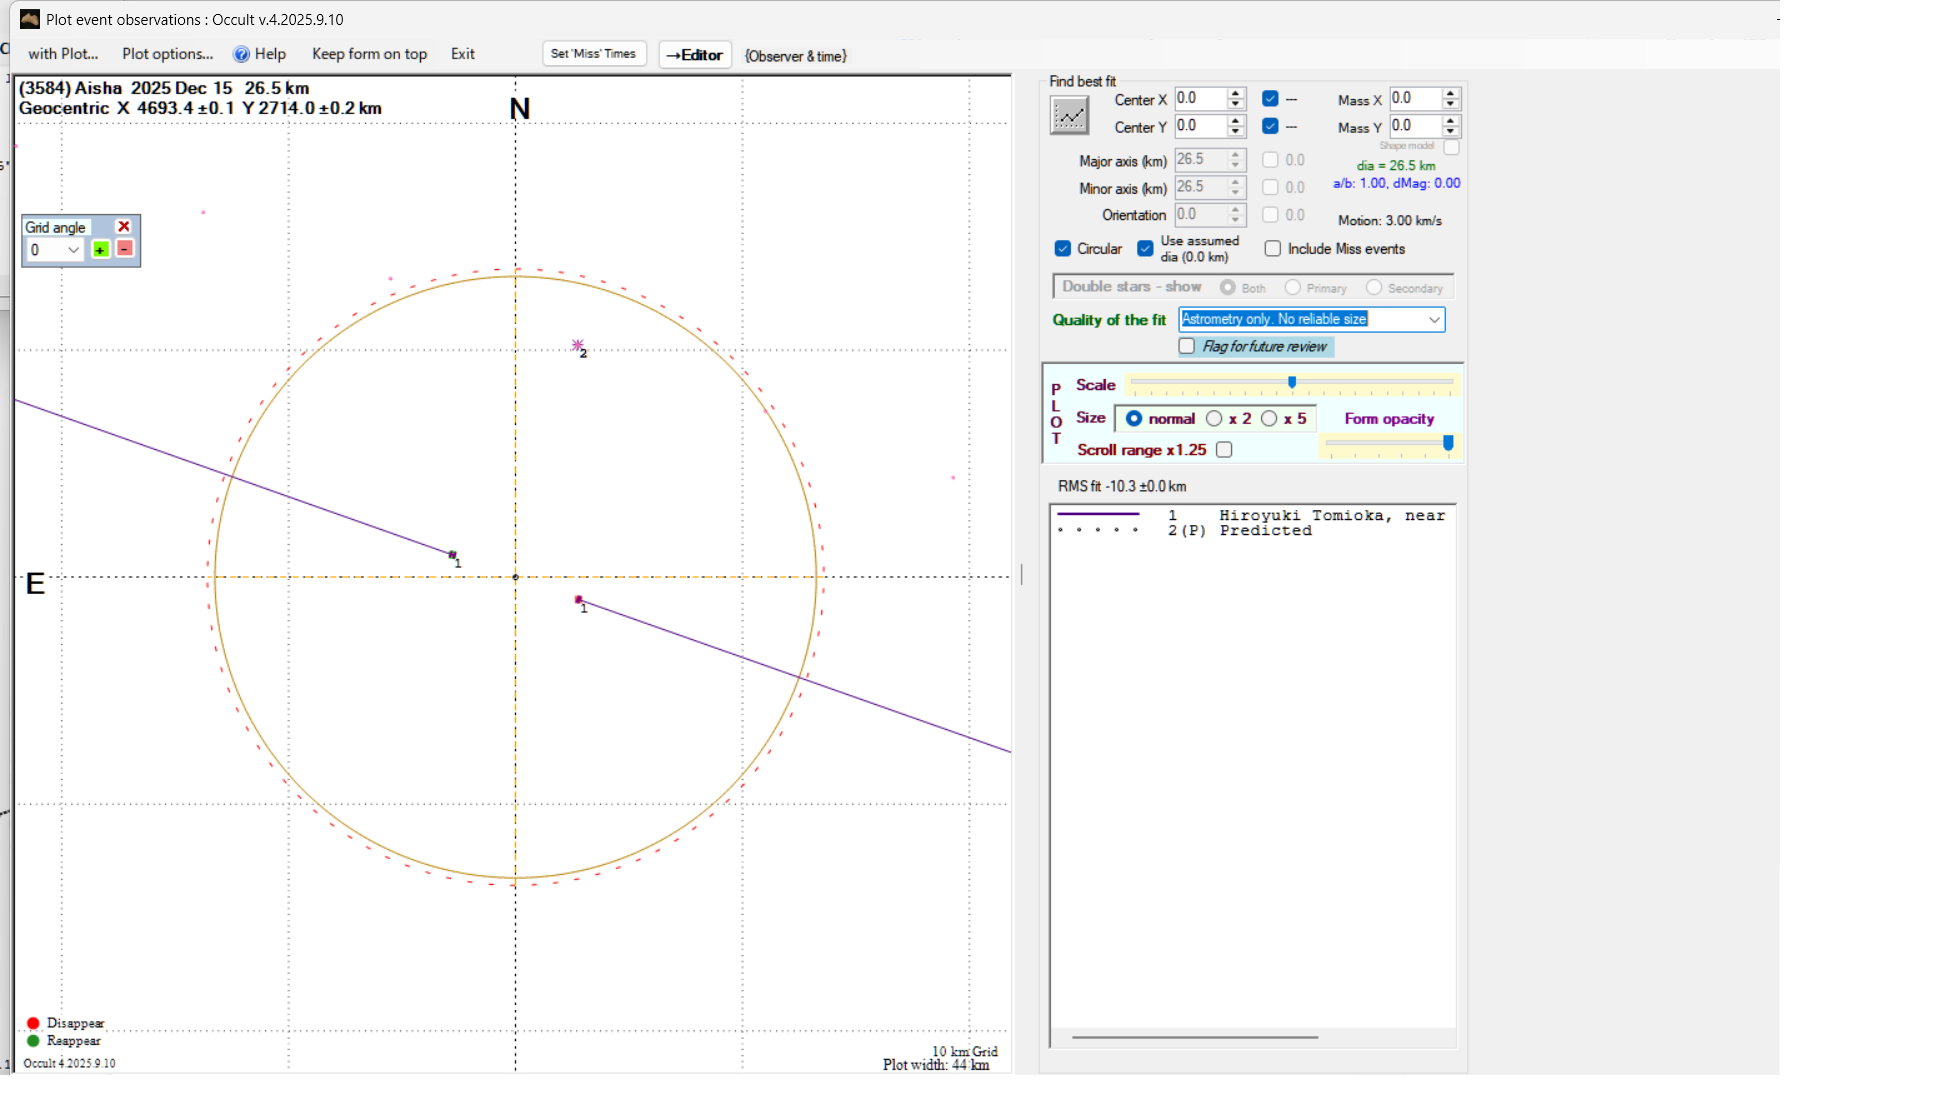This screenshot has width=1940, height=1100.
Task: Uncheck the Circular checkbox
Action: pyautogui.click(x=1063, y=249)
